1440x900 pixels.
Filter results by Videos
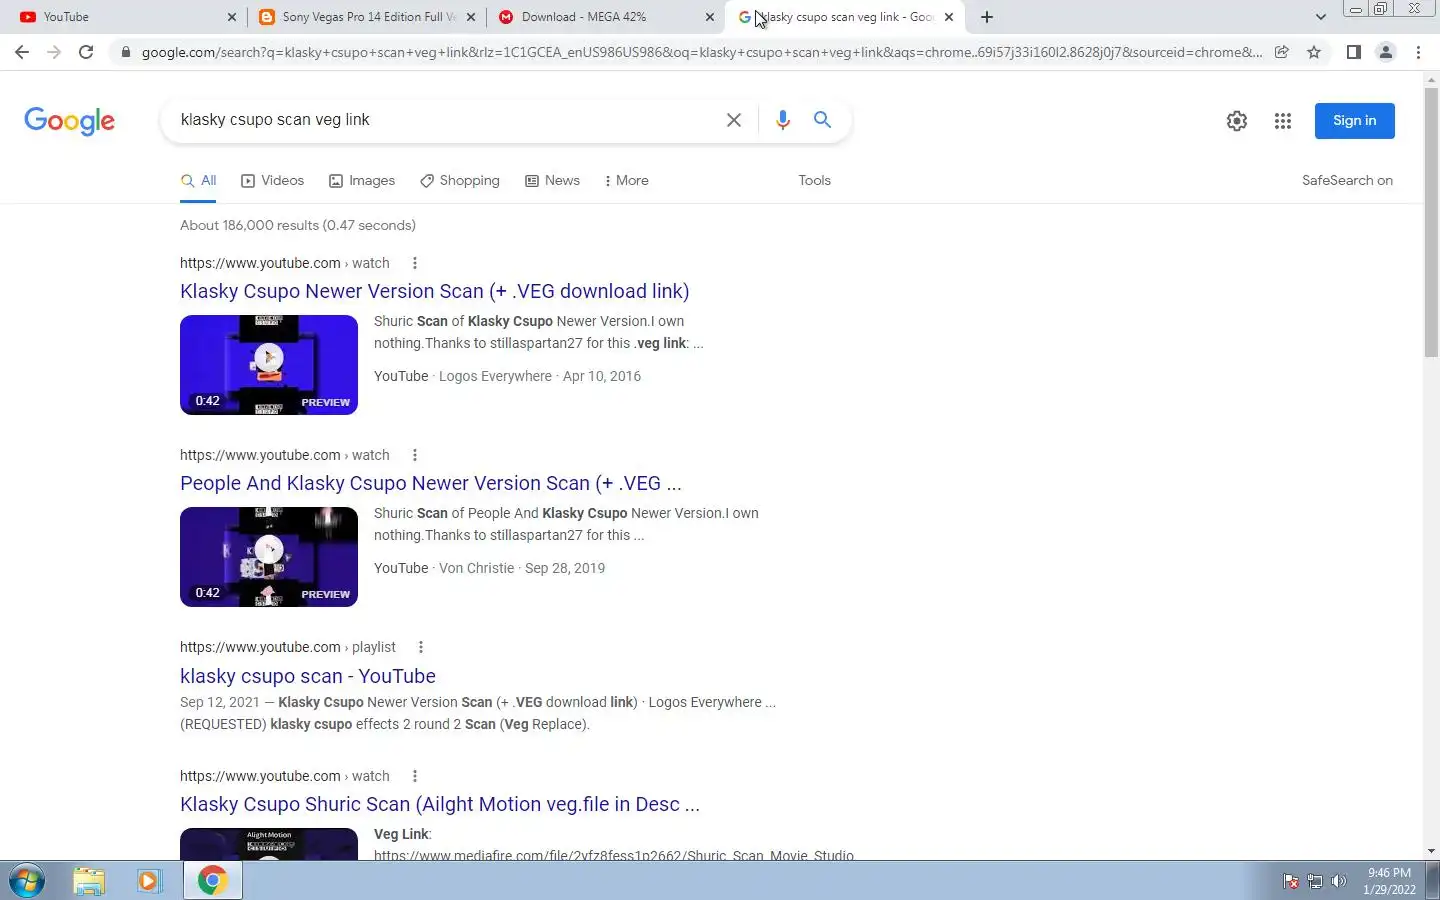pos(272,180)
